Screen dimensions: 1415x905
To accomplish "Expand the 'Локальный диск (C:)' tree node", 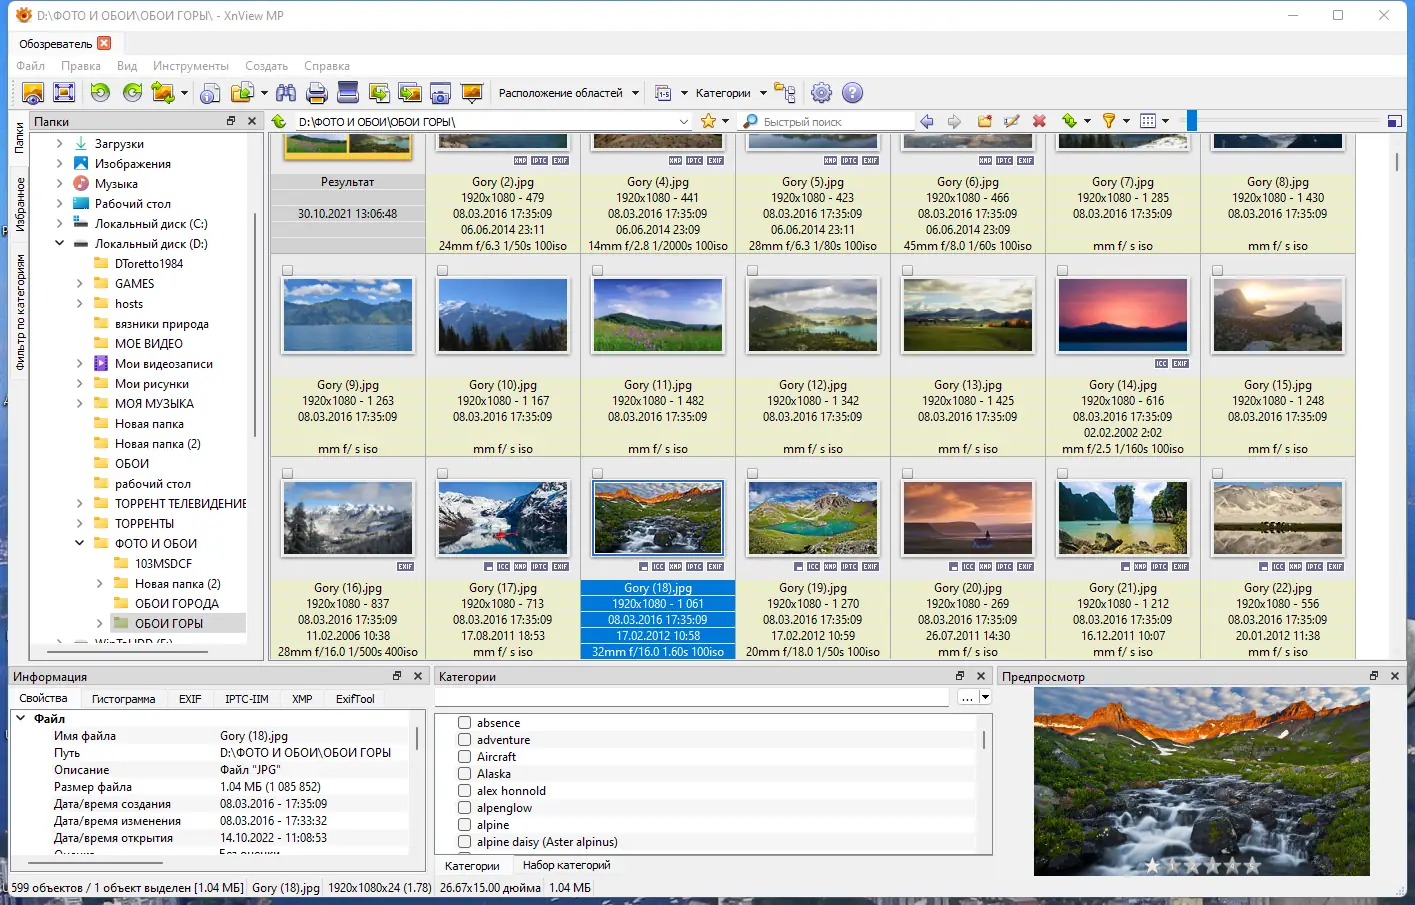I will pyautogui.click(x=60, y=224).
